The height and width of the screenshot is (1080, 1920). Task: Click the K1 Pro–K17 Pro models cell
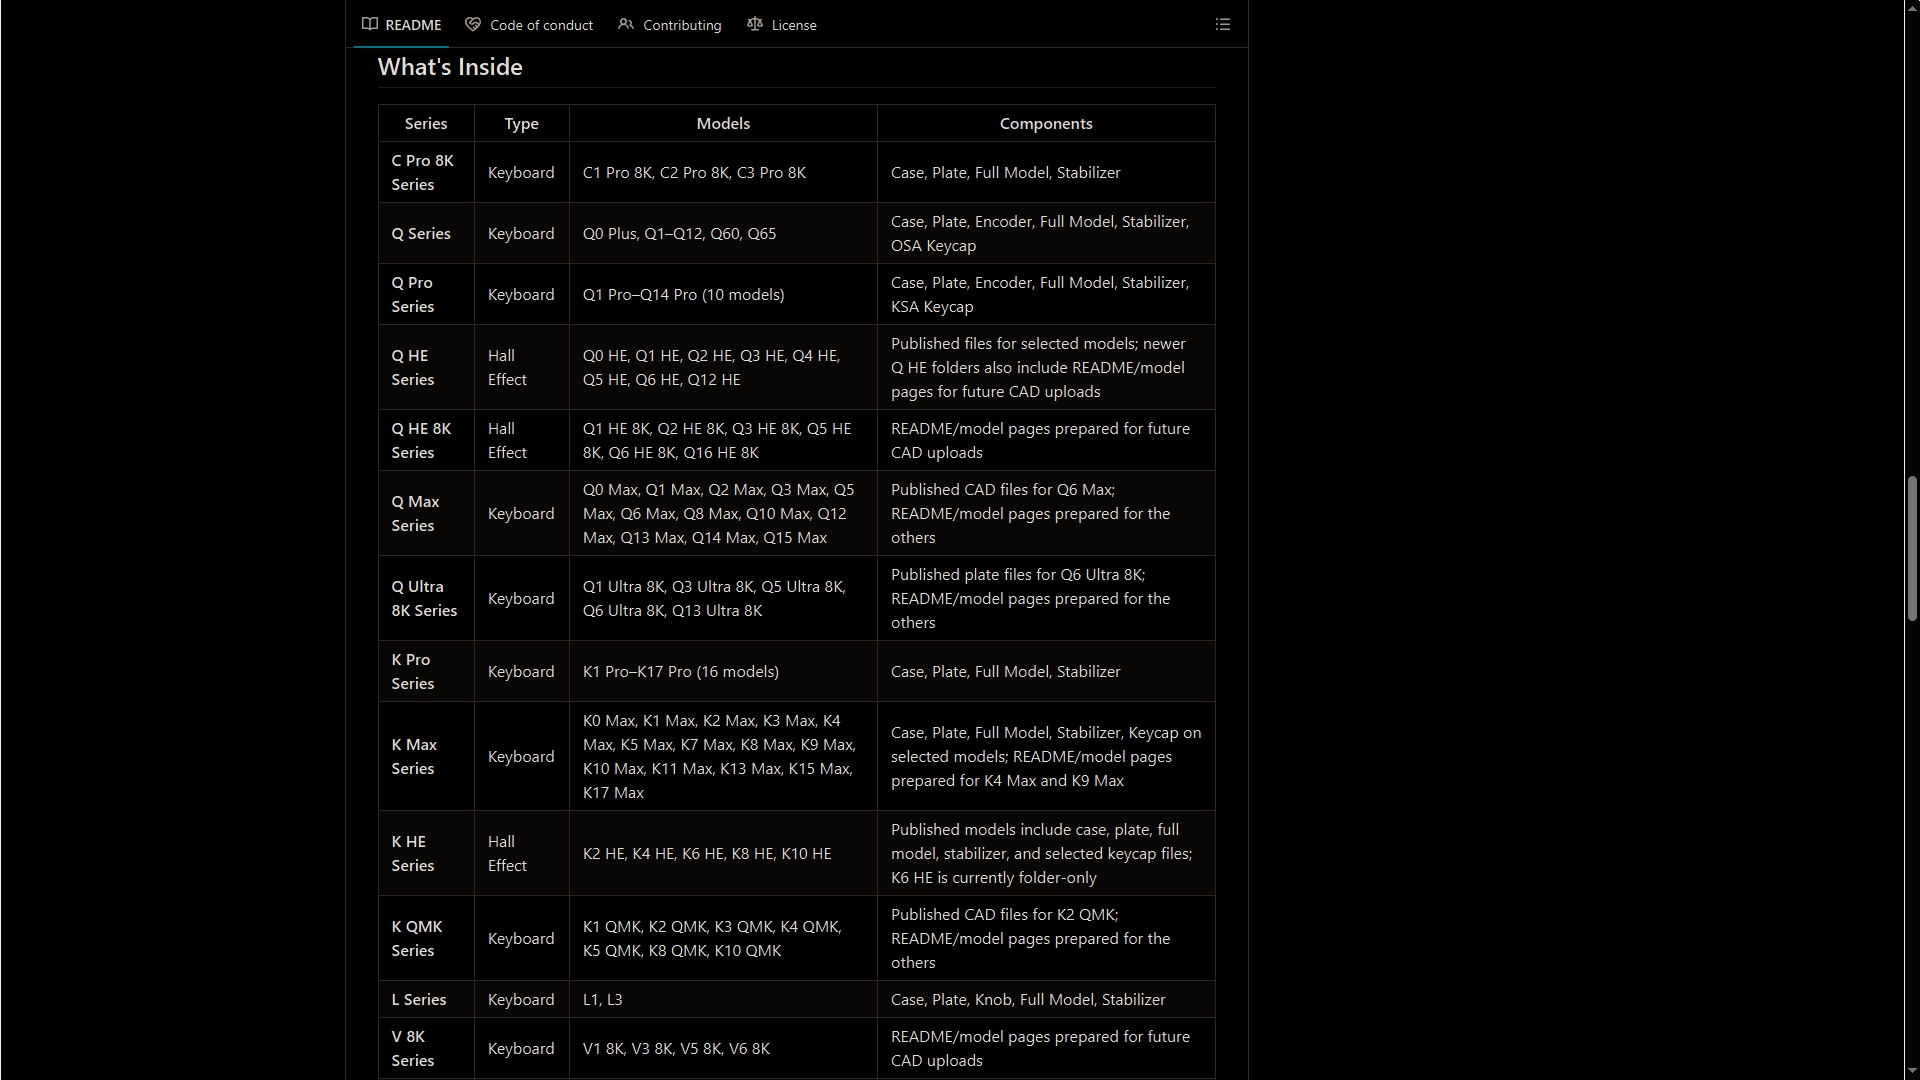pos(681,671)
